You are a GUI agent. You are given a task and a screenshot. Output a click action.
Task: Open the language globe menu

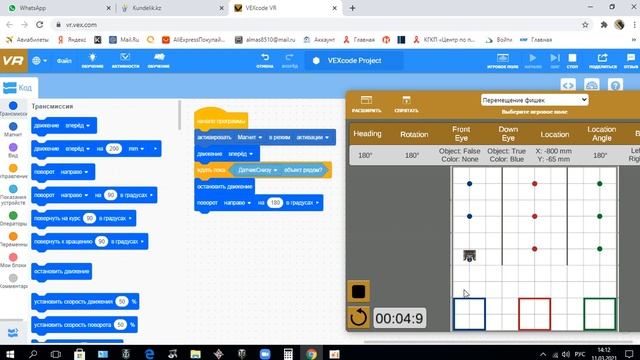tap(39, 61)
